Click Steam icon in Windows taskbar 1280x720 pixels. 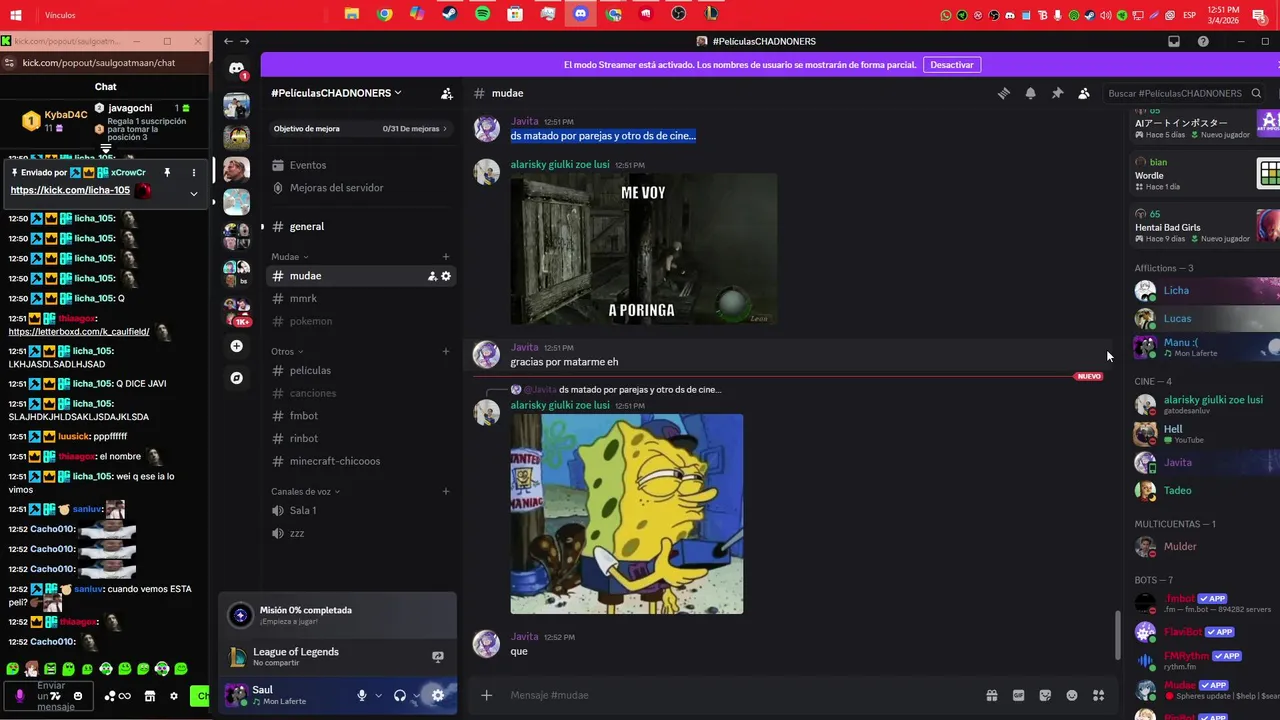450,14
